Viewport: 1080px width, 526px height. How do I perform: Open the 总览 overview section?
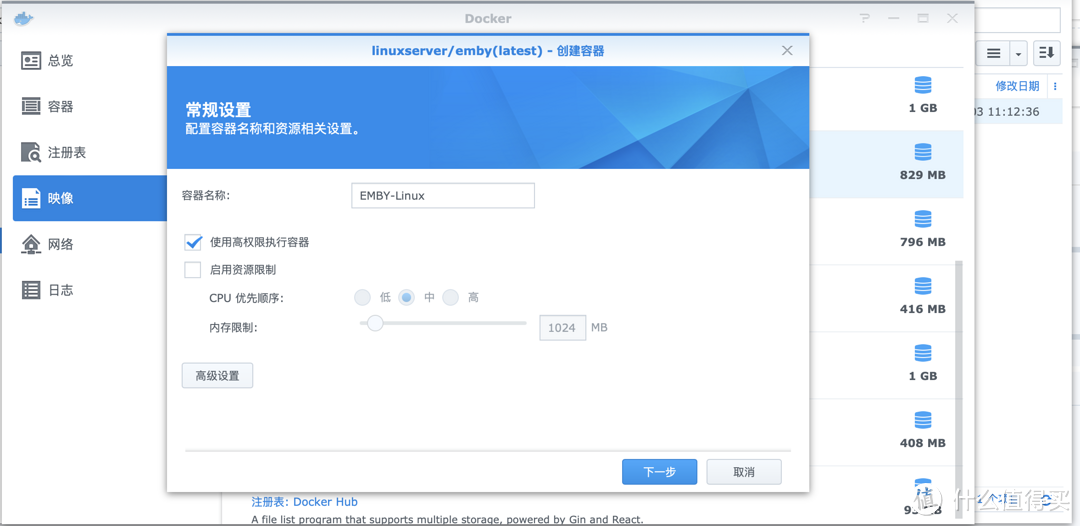pos(90,61)
